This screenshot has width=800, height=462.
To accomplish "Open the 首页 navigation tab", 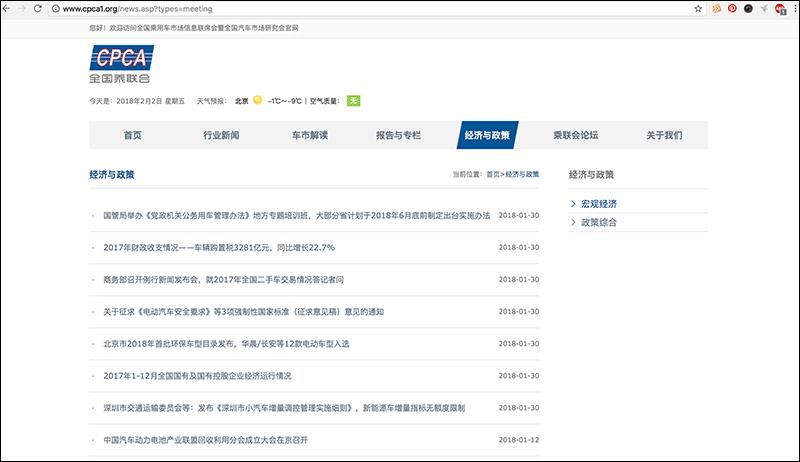I will click(x=133, y=135).
